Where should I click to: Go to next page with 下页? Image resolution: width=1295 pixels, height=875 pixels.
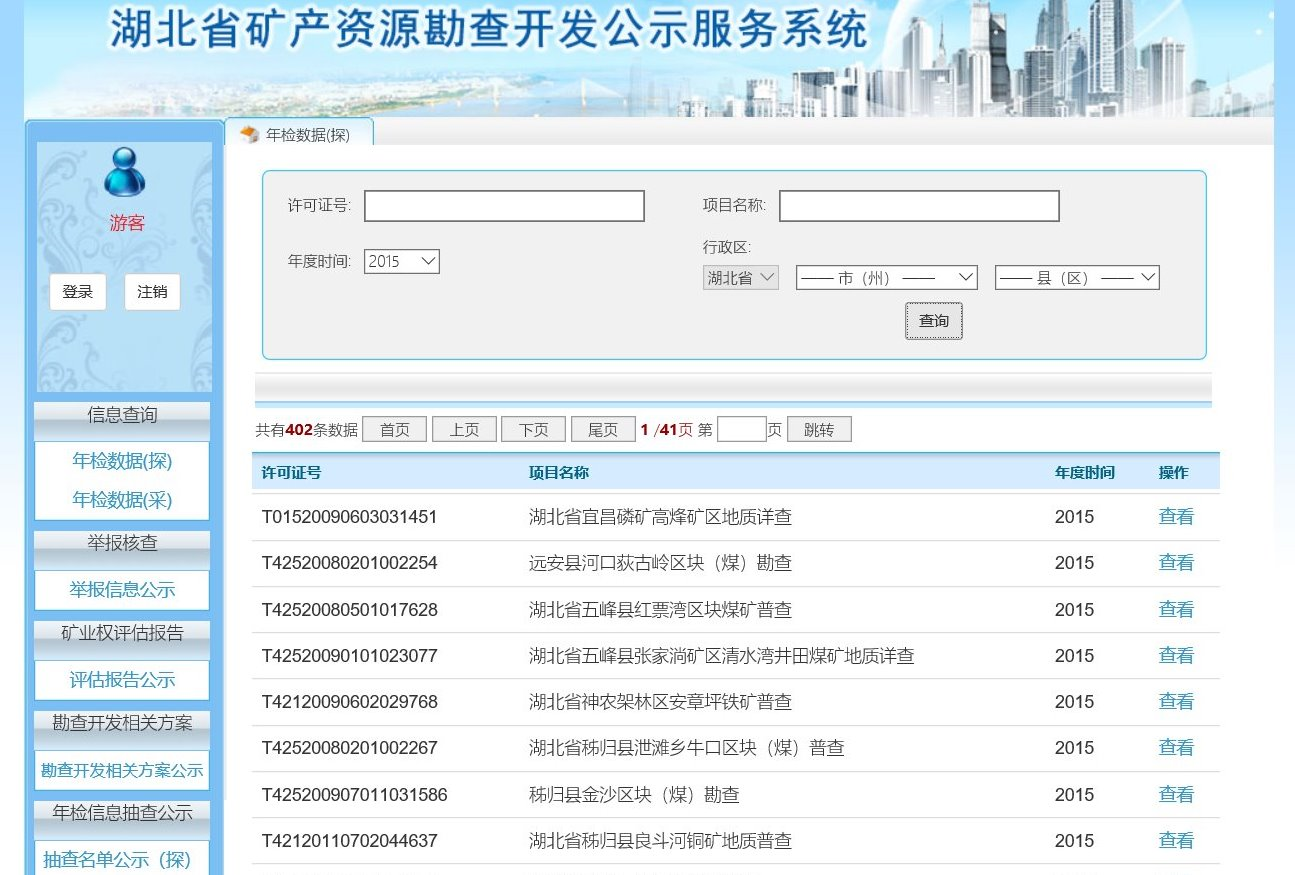533,430
